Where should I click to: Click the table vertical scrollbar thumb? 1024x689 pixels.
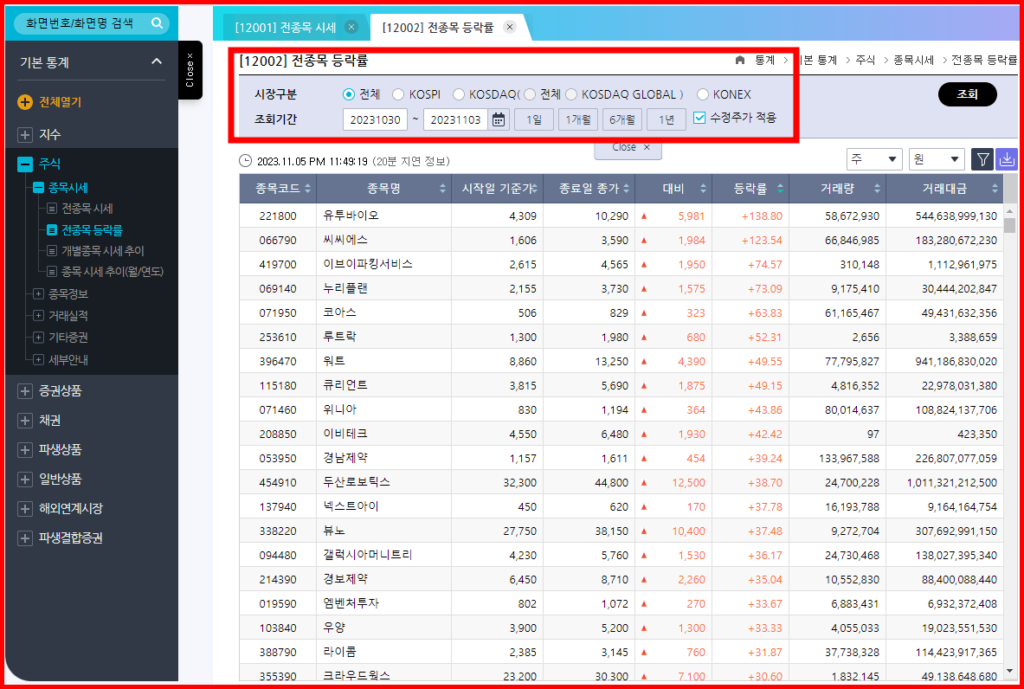[x=1010, y=225]
